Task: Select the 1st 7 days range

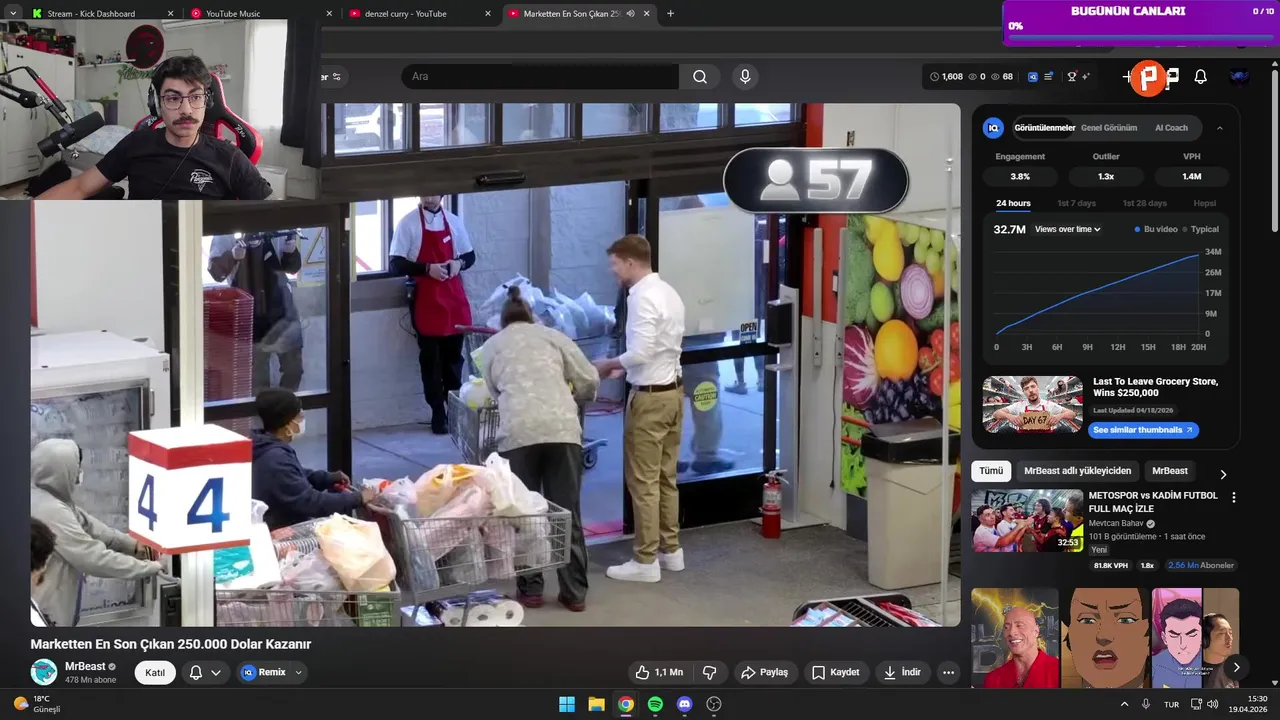Action: 1076,203
